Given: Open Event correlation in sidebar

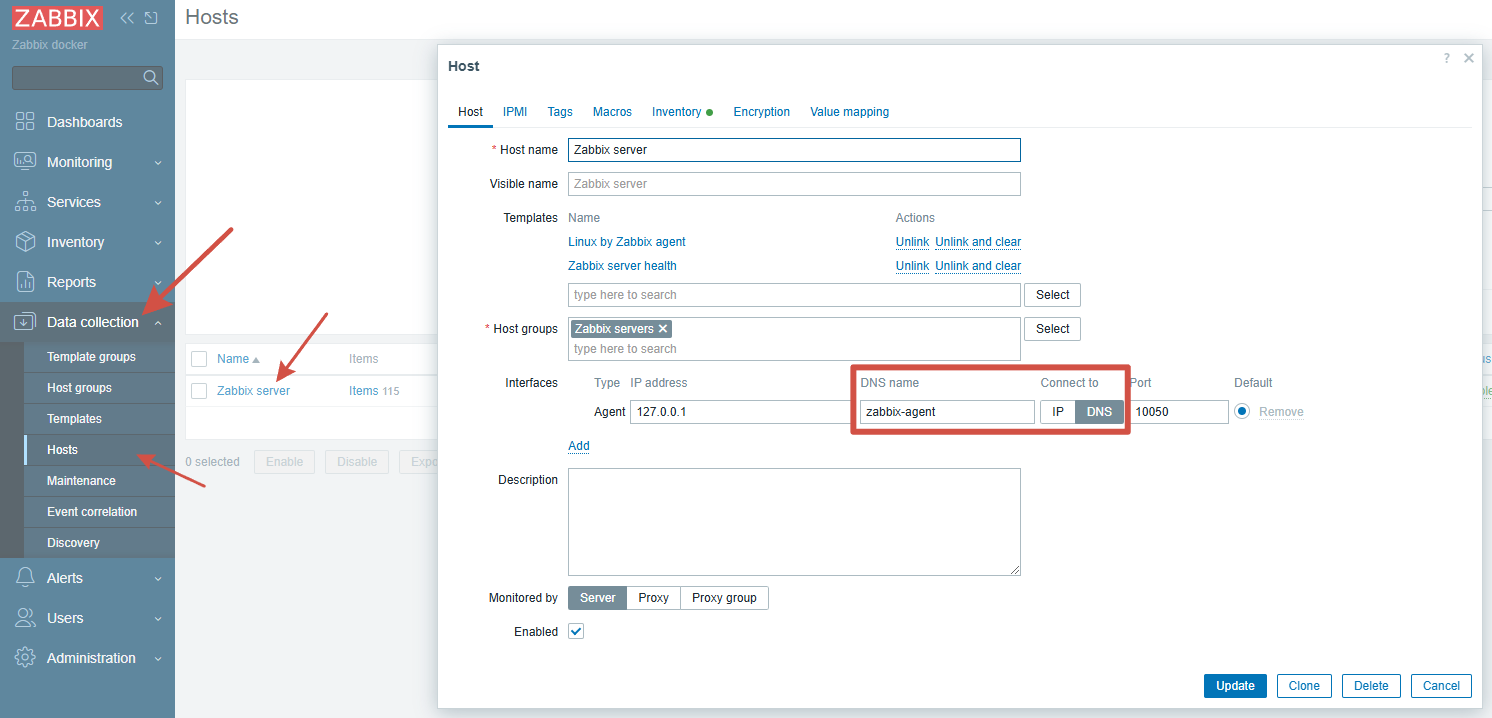Looking at the screenshot, I should 99,512.
